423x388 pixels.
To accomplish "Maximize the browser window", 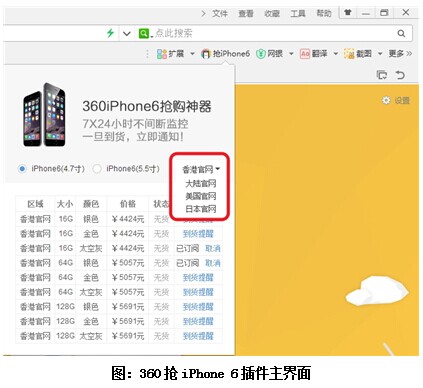I will pos(384,13).
